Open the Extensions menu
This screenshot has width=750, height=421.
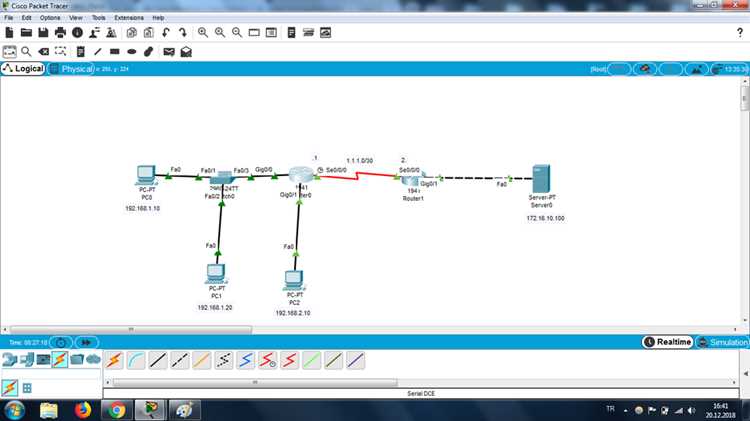coord(129,18)
